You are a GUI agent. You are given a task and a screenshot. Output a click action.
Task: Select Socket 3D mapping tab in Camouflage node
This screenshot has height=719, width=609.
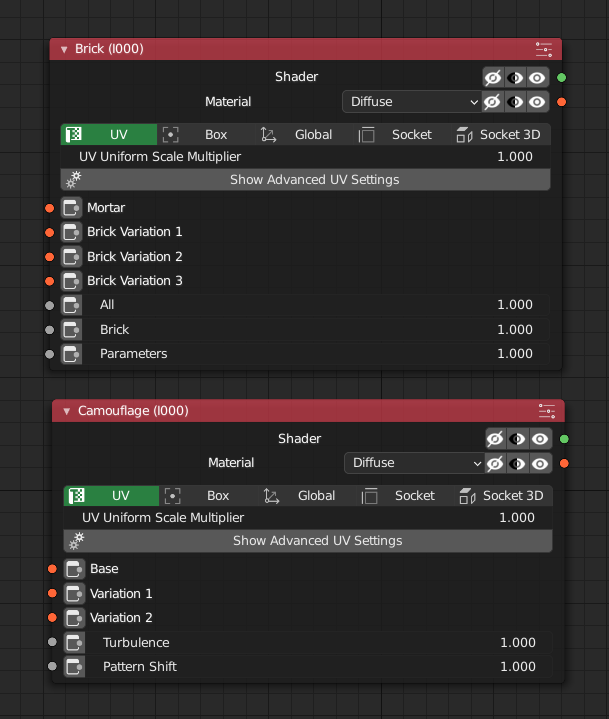tap(504, 496)
